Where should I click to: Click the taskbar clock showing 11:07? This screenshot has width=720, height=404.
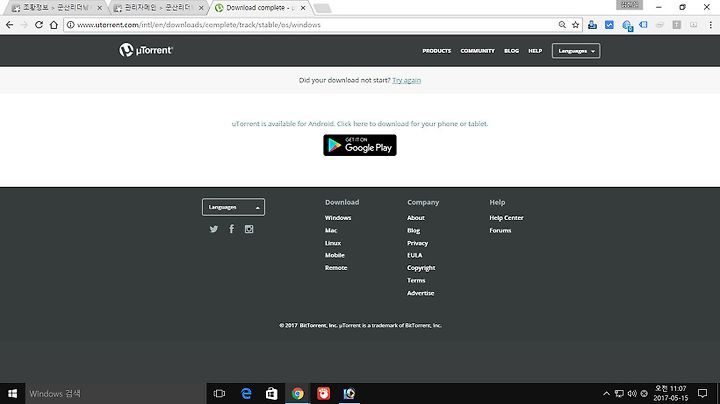[670, 393]
